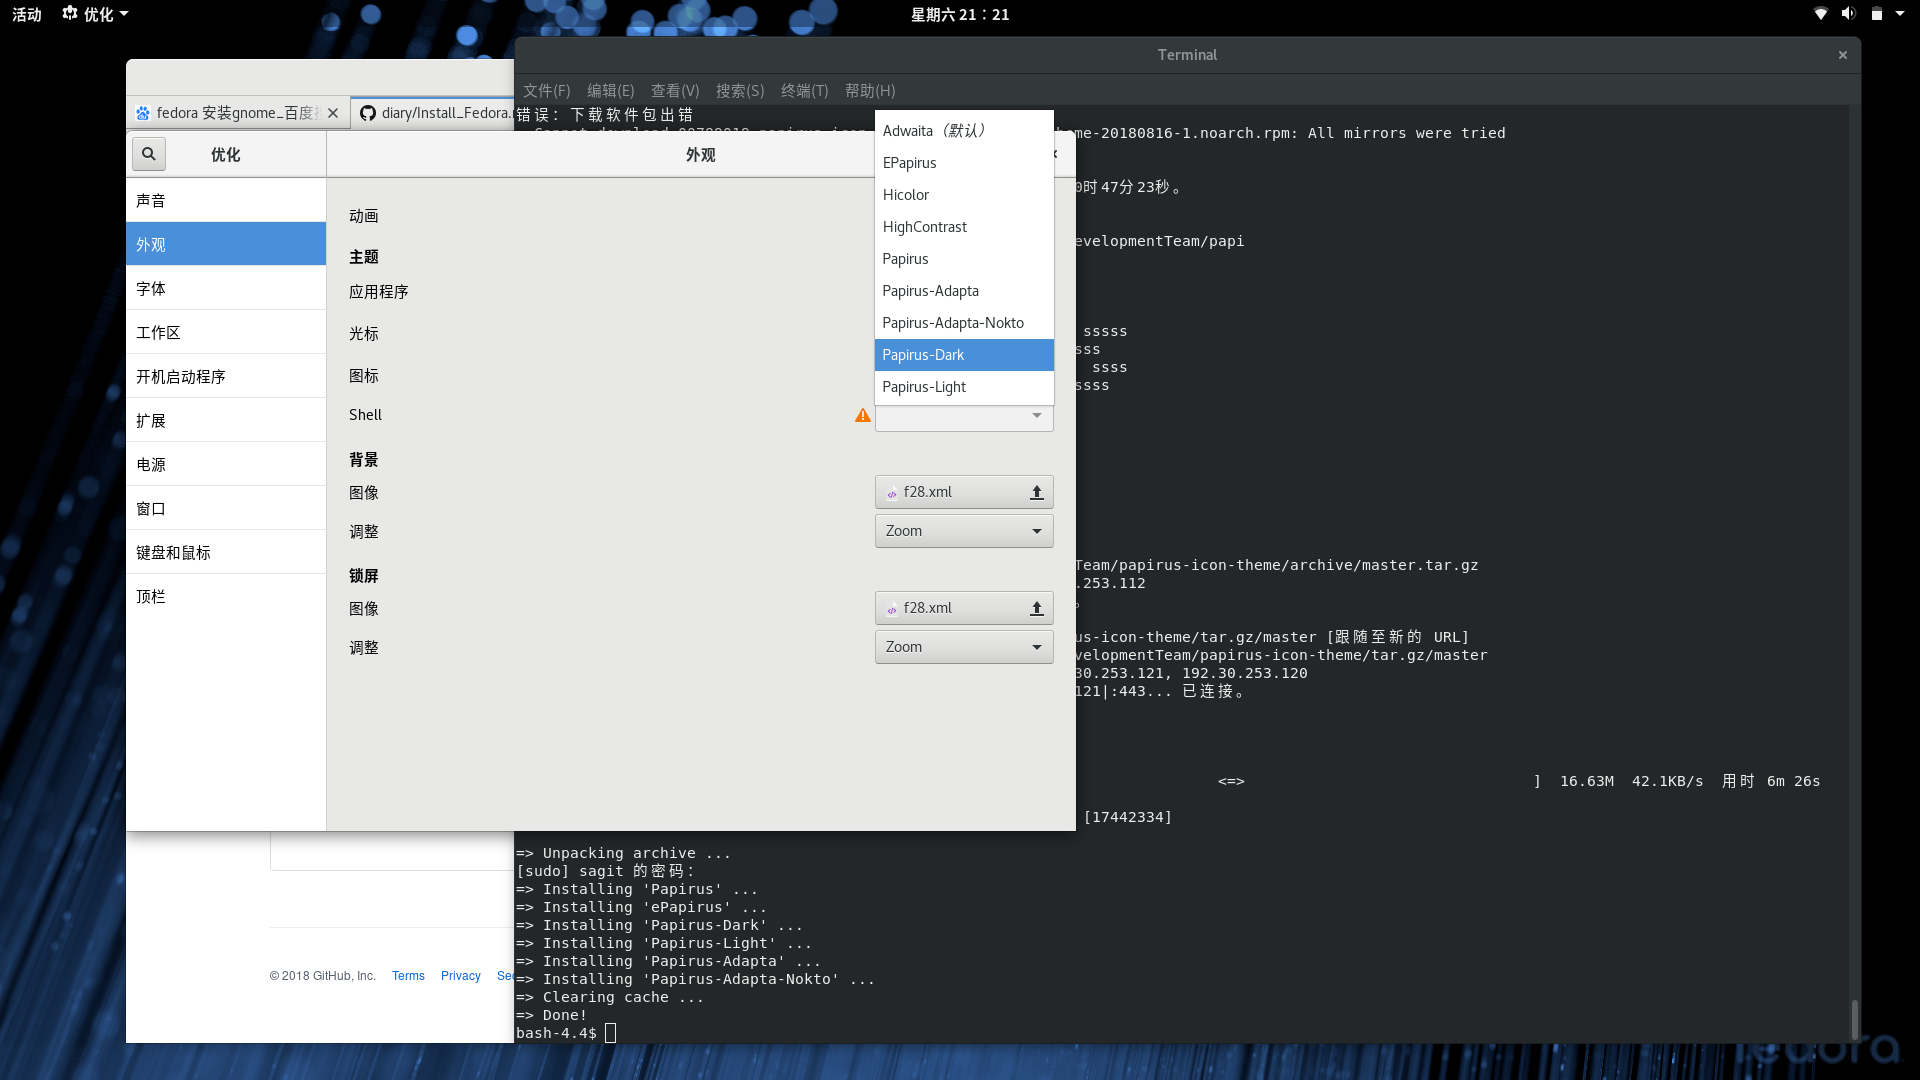1920x1080 pixels.
Task: Click upload icon on background f28.xml
Action: click(x=1036, y=492)
